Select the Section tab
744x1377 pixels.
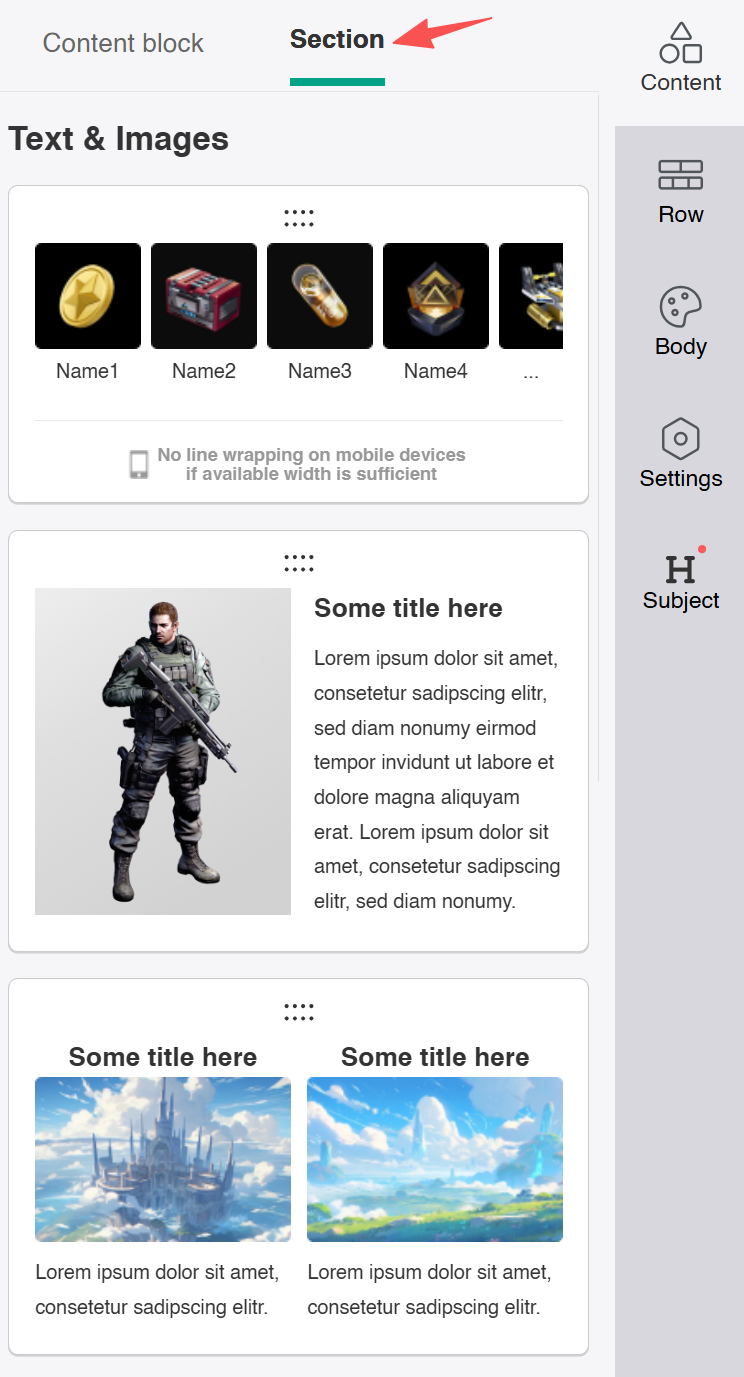337,39
